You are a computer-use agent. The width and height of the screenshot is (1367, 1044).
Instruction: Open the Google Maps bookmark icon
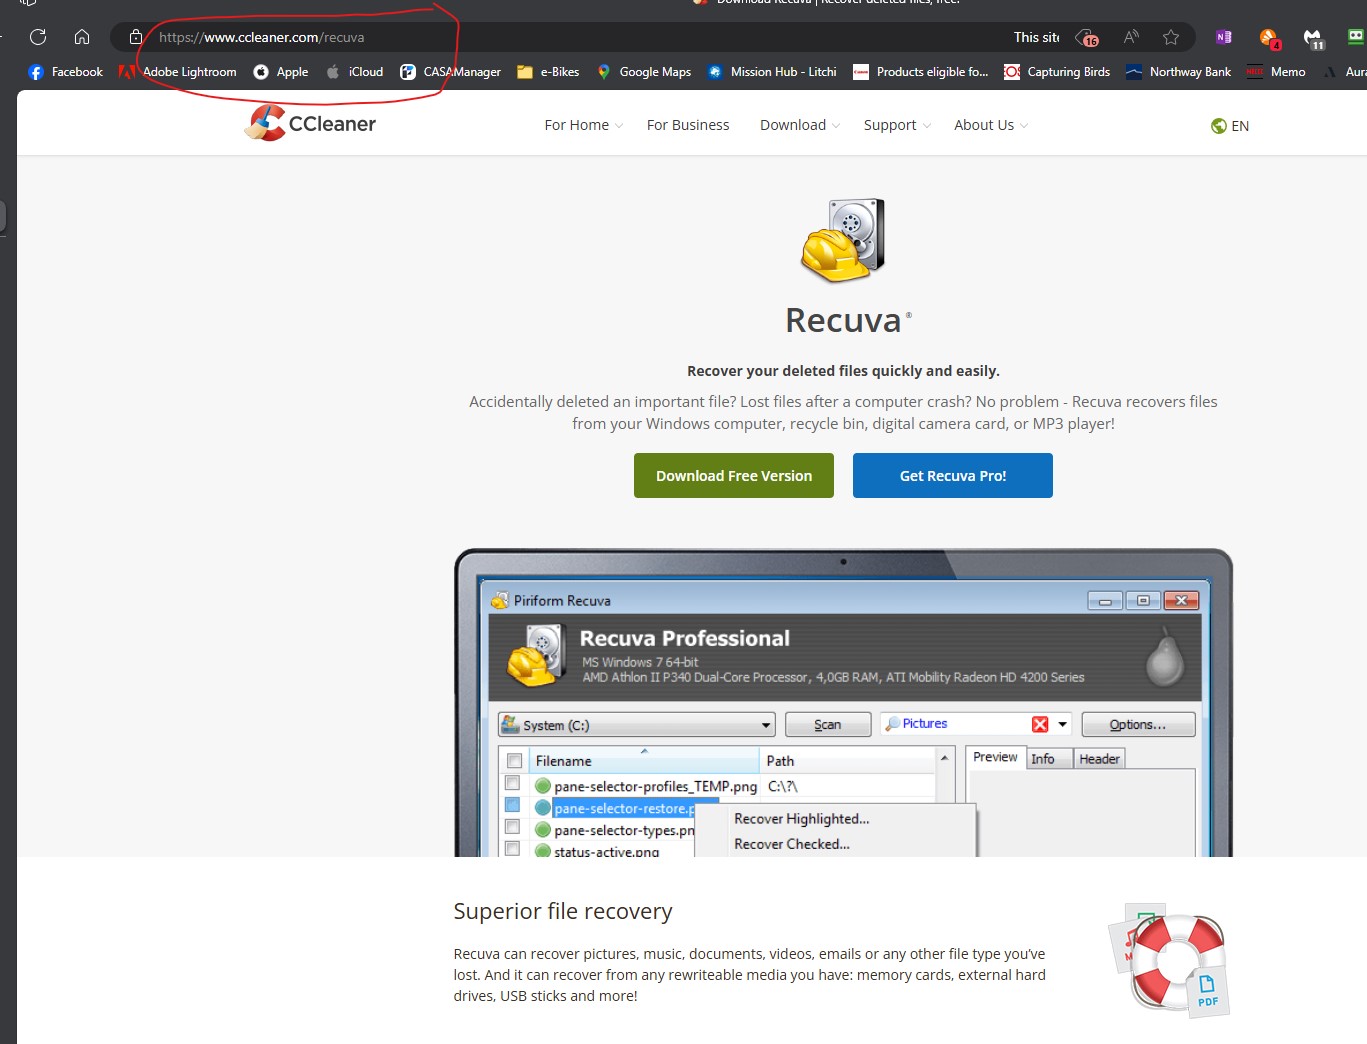tap(603, 71)
